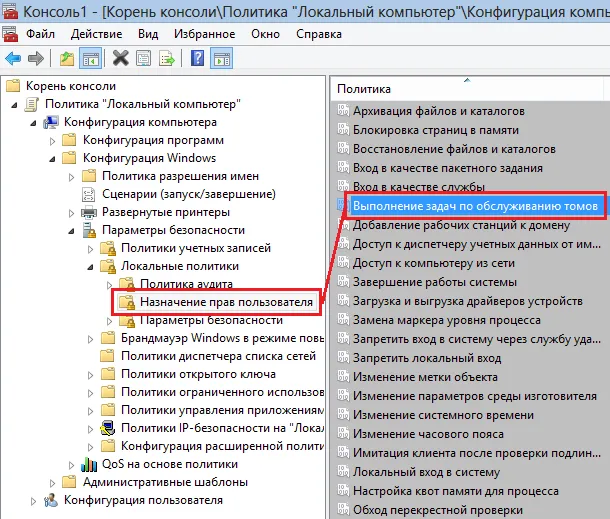Click the Export list toolbar icon
This screenshot has height=519, width=610.
[x=167, y=59]
